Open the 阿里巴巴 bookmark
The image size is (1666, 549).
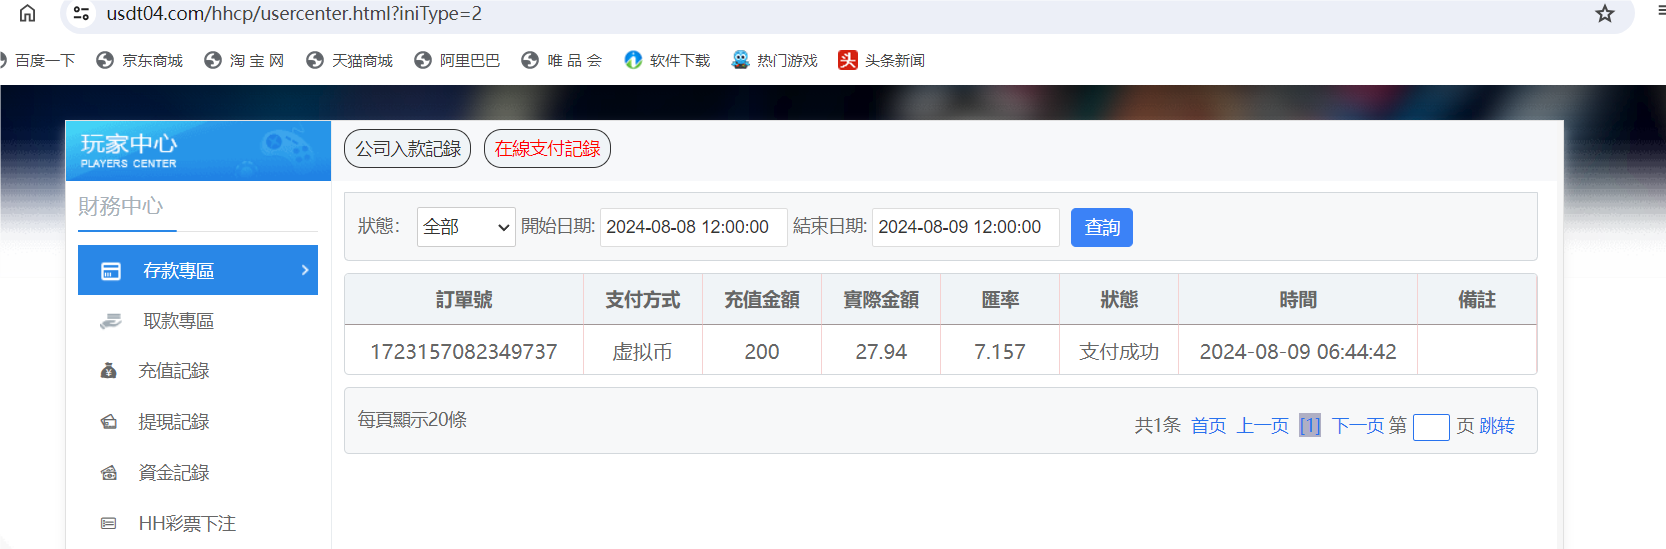pyautogui.click(x=457, y=60)
